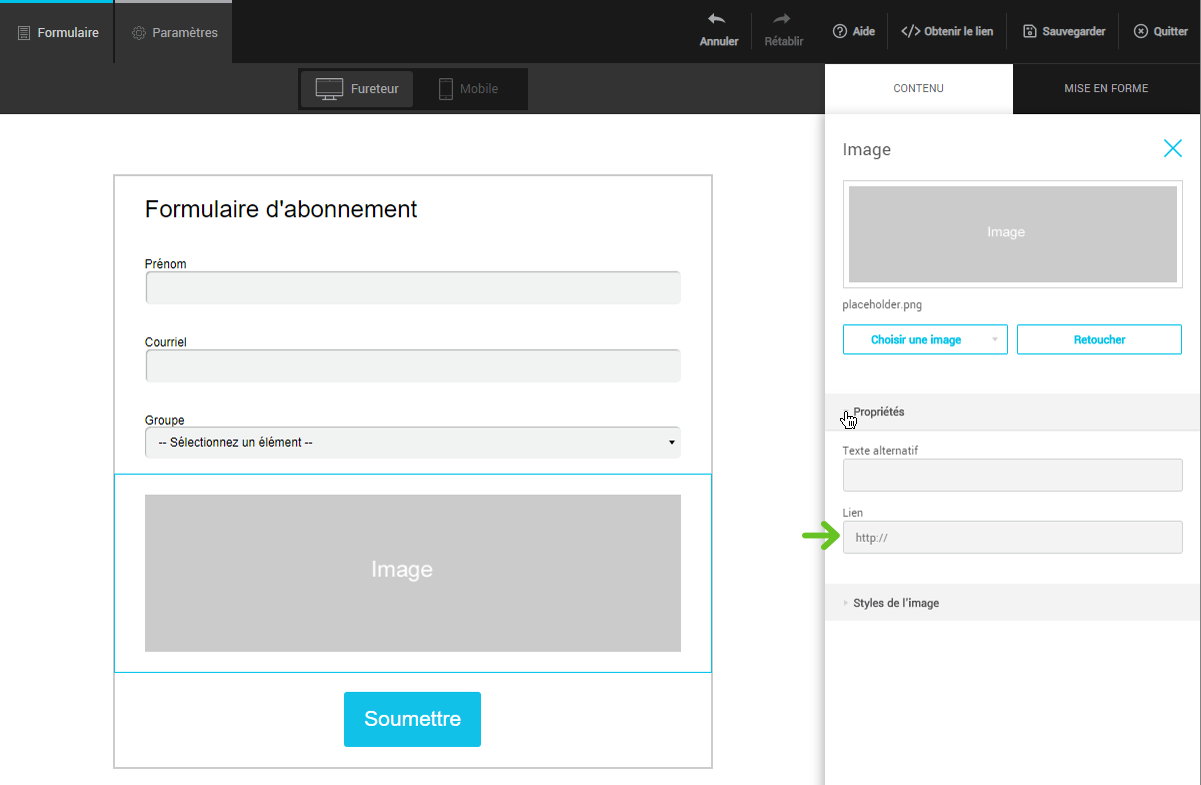The width and height of the screenshot is (1201, 785).
Task: Open the Groupe select dropdown
Action: (x=412, y=442)
